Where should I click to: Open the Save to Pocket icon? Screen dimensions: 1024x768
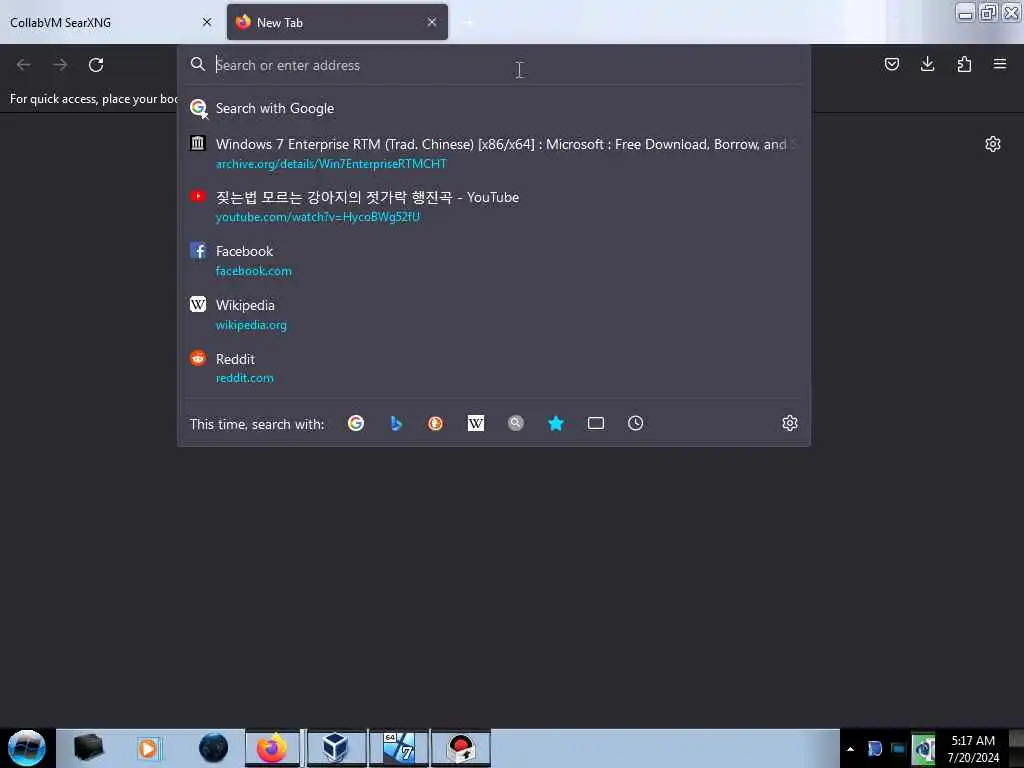click(x=891, y=64)
